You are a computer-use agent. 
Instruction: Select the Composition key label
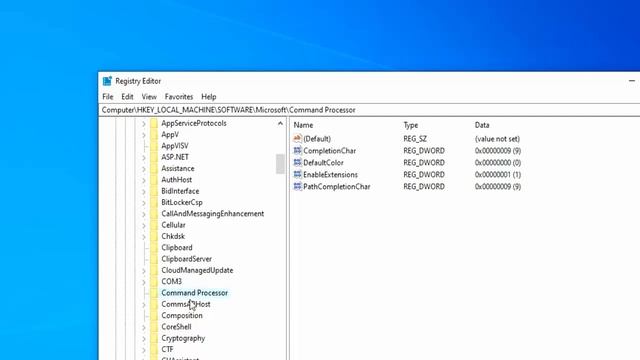coord(182,316)
